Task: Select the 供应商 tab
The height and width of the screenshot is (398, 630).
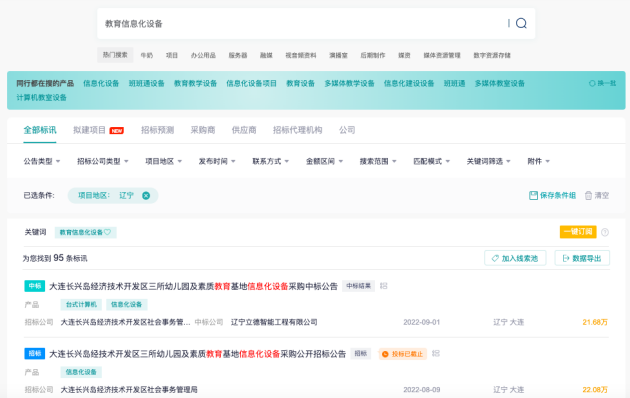Action: click(244, 130)
